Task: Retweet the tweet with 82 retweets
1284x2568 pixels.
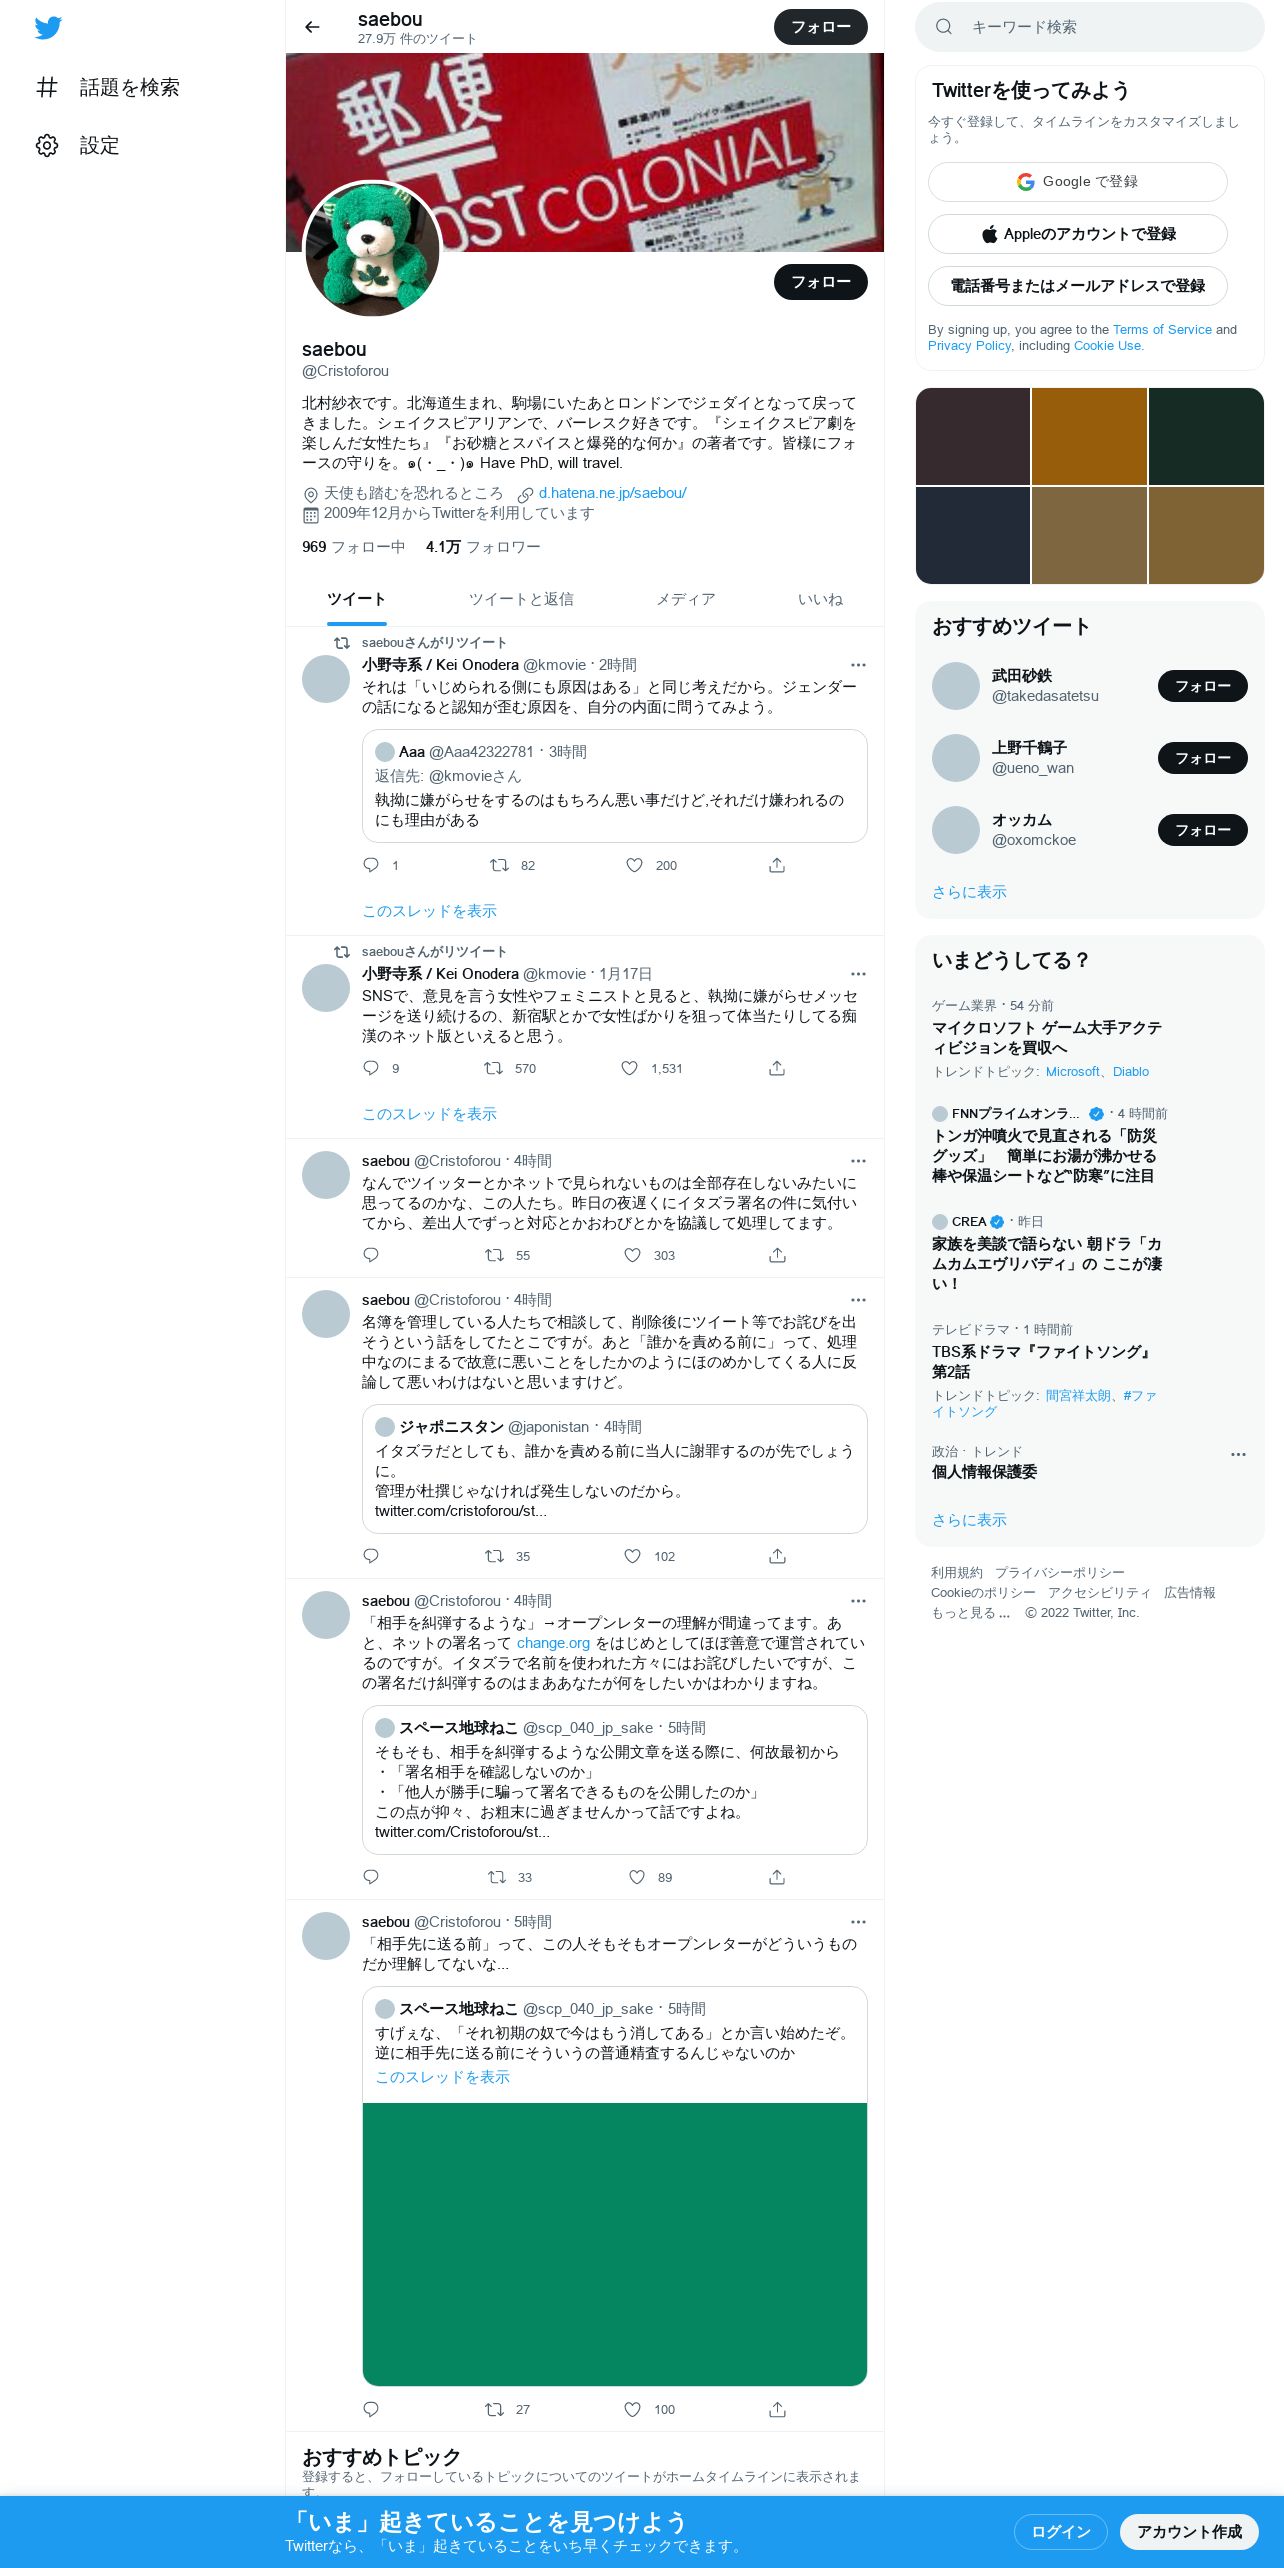Action: click(498, 865)
